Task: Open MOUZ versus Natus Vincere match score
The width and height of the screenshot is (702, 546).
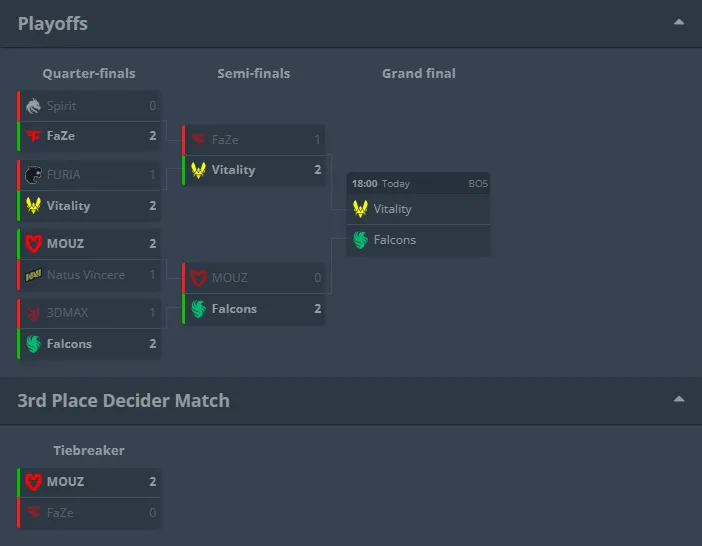Action: click(x=153, y=243)
